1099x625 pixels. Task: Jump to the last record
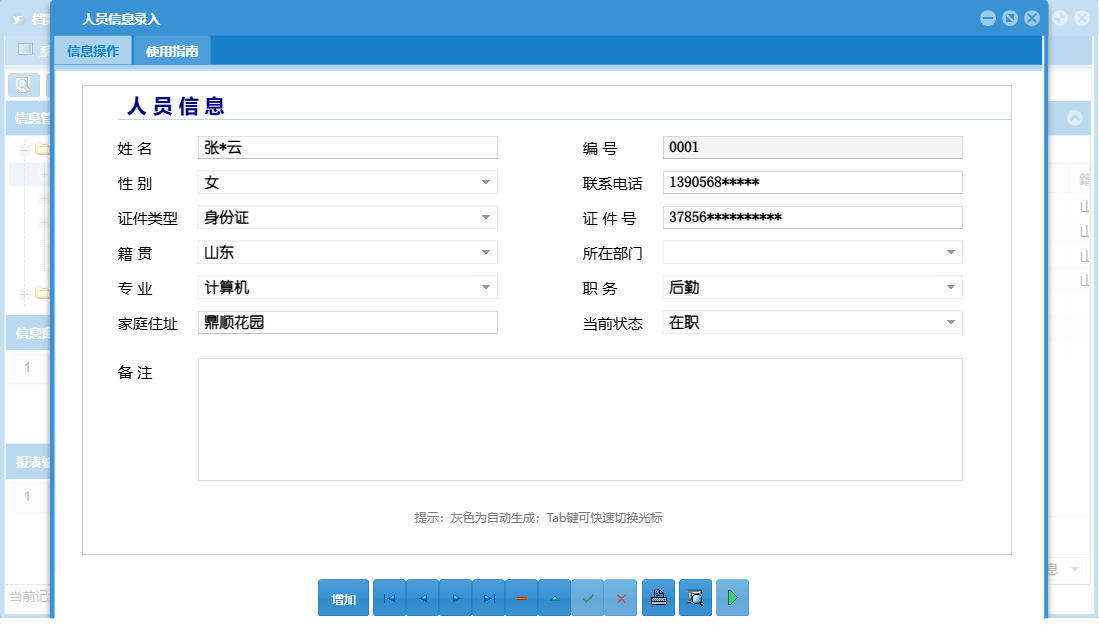[x=488, y=597]
